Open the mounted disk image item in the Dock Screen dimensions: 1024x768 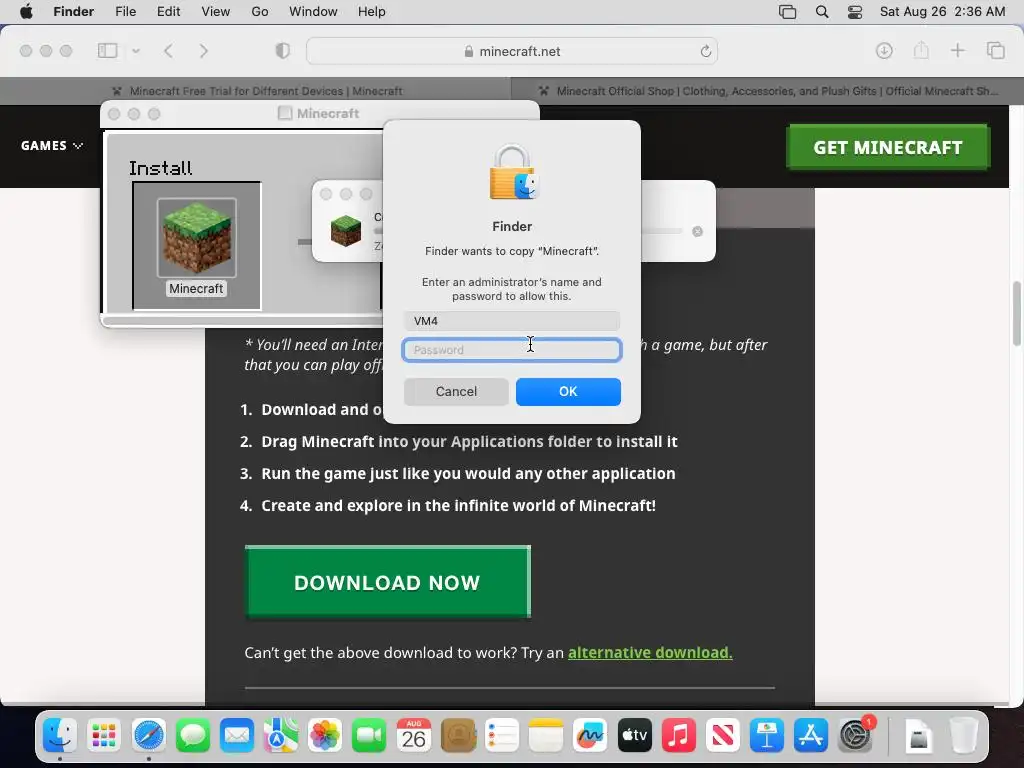click(x=919, y=737)
